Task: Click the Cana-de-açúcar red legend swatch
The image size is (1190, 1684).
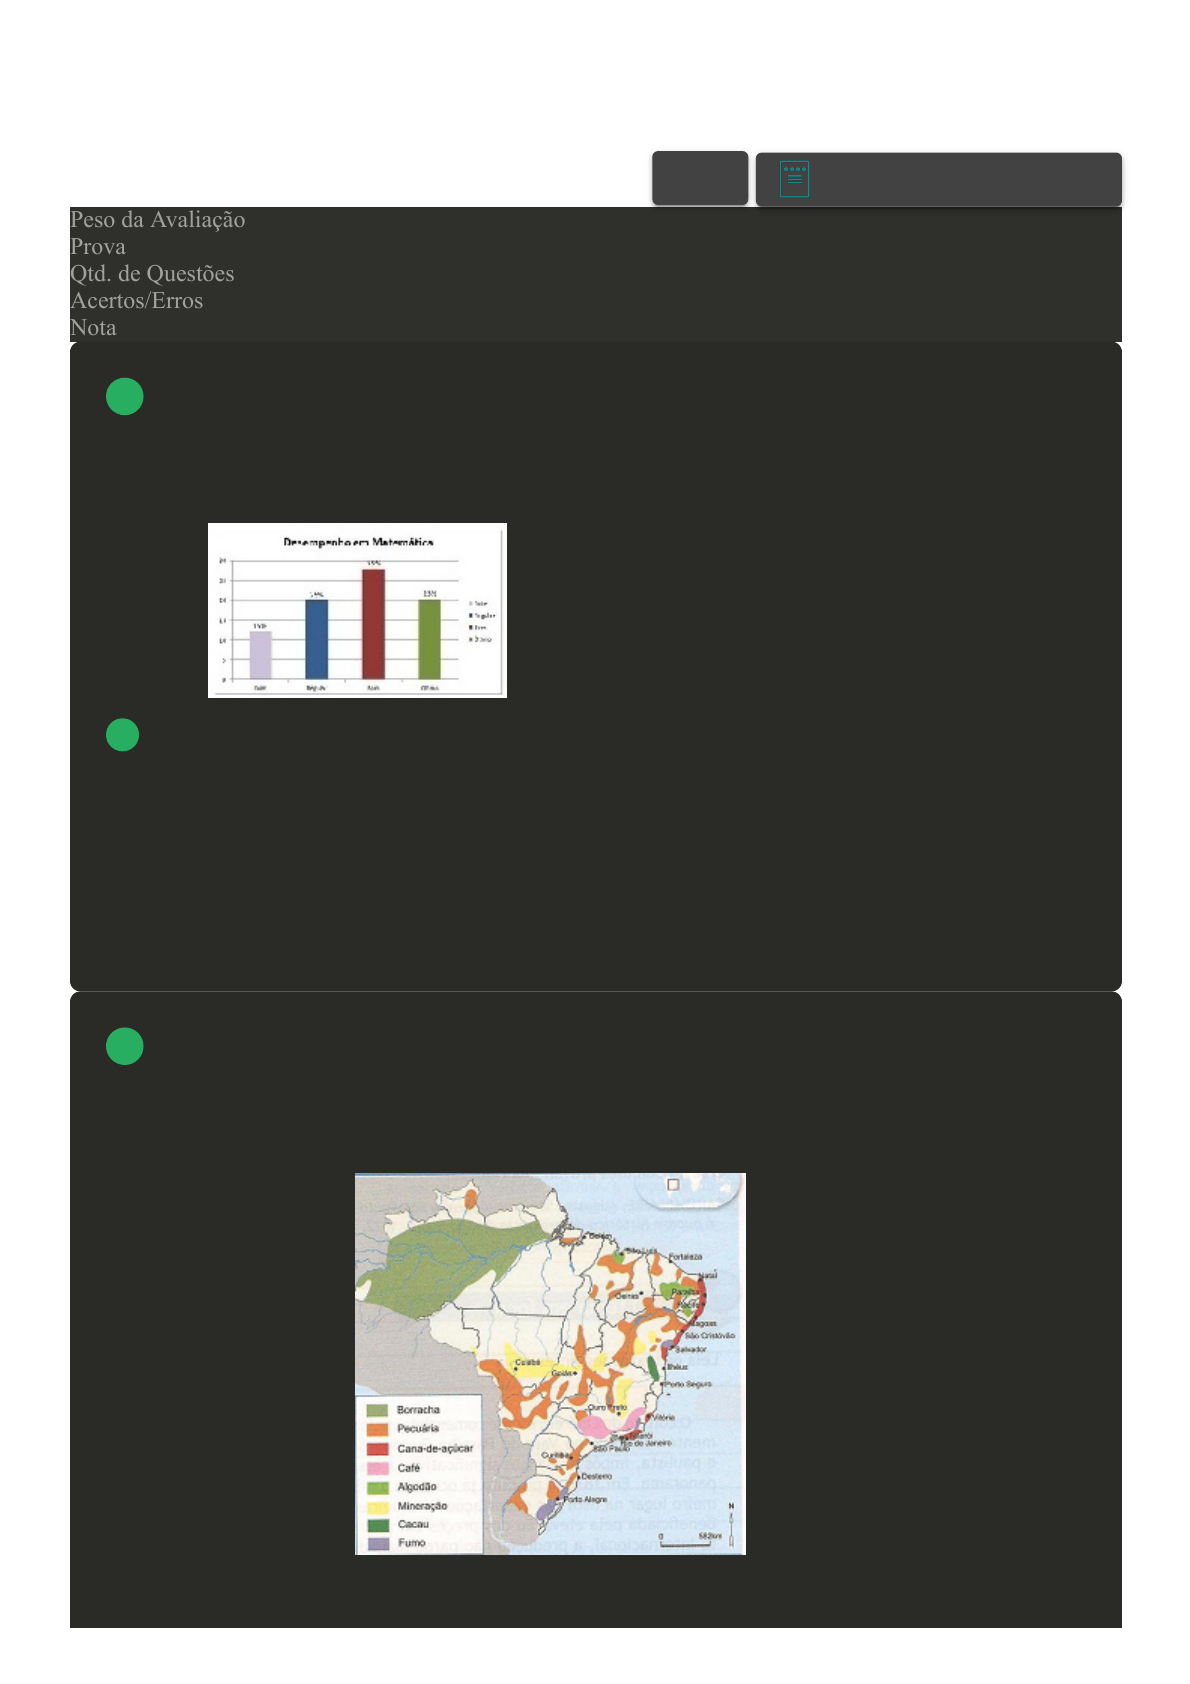Action: (x=377, y=1448)
